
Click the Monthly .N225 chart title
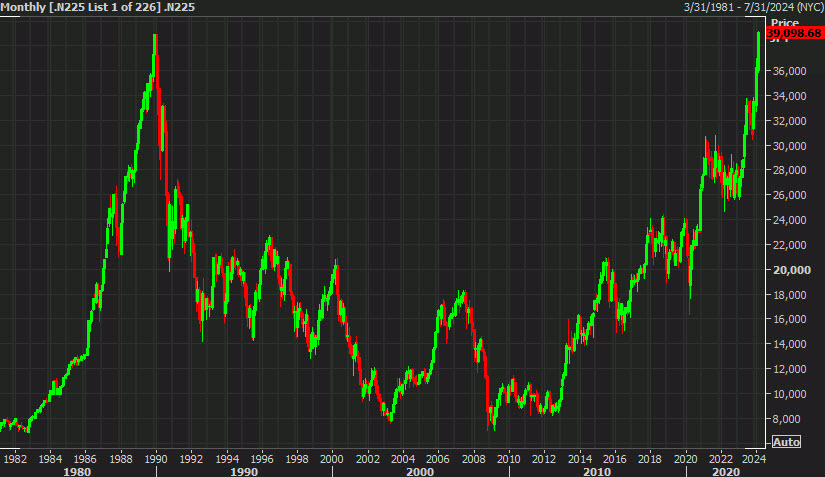(98, 7)
